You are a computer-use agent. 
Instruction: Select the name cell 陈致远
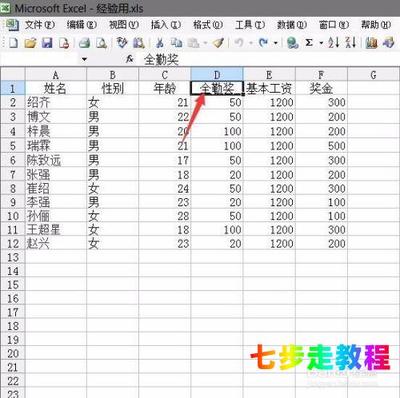56,161
